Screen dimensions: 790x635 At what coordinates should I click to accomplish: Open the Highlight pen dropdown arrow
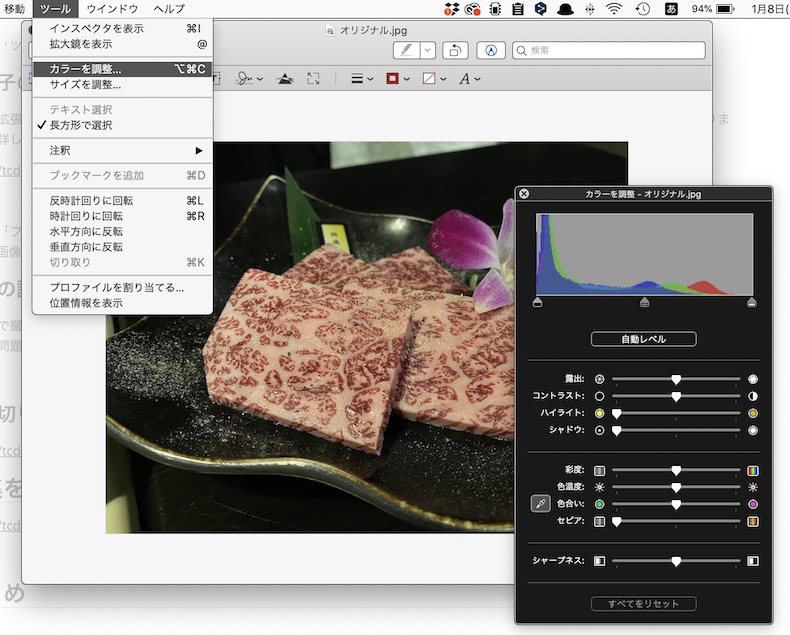(428, 50)
